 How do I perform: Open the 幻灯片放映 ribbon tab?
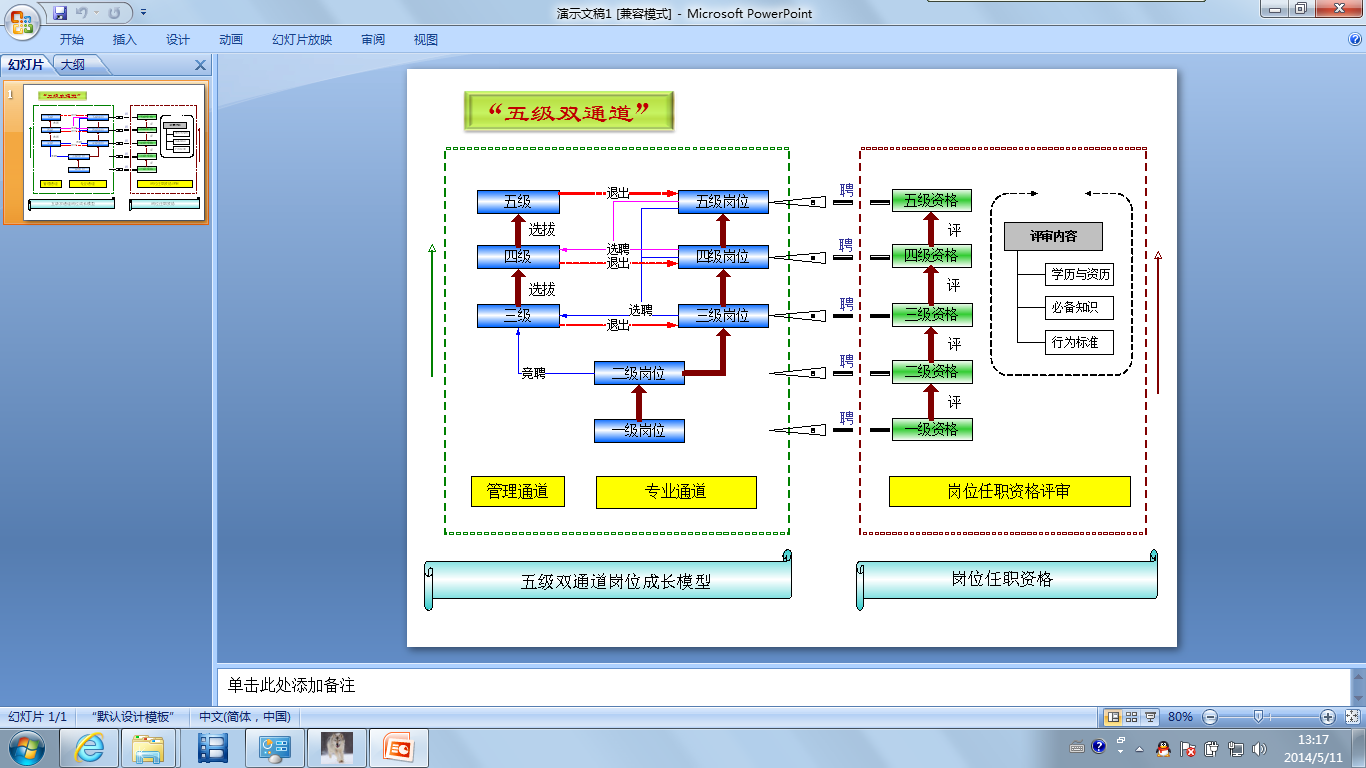(x=302, y=40)
